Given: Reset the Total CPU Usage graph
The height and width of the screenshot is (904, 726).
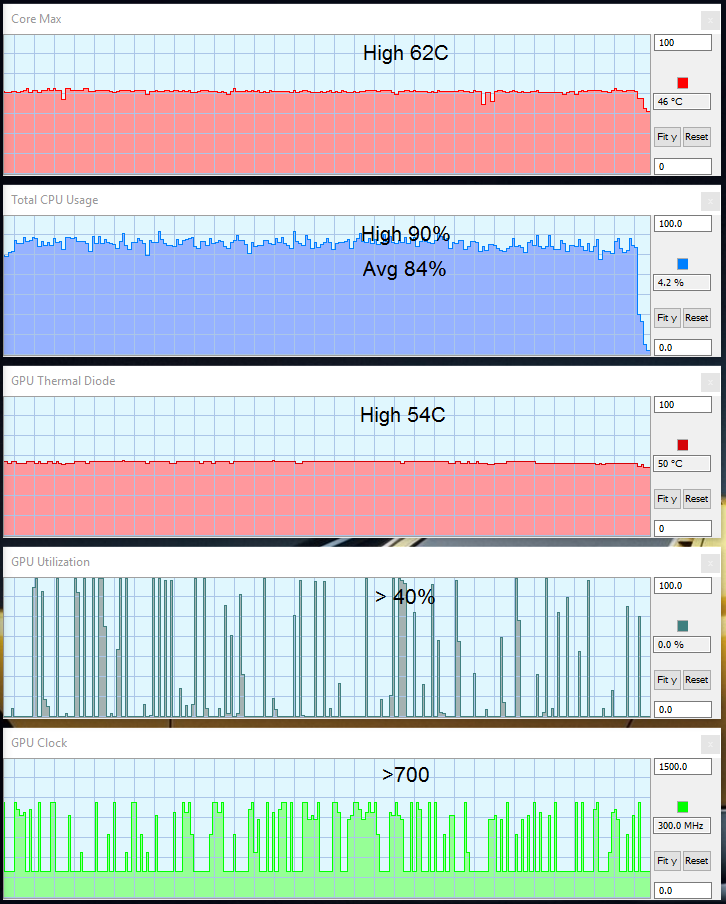Looking at the screenshot, I should [x=697, y=318].
